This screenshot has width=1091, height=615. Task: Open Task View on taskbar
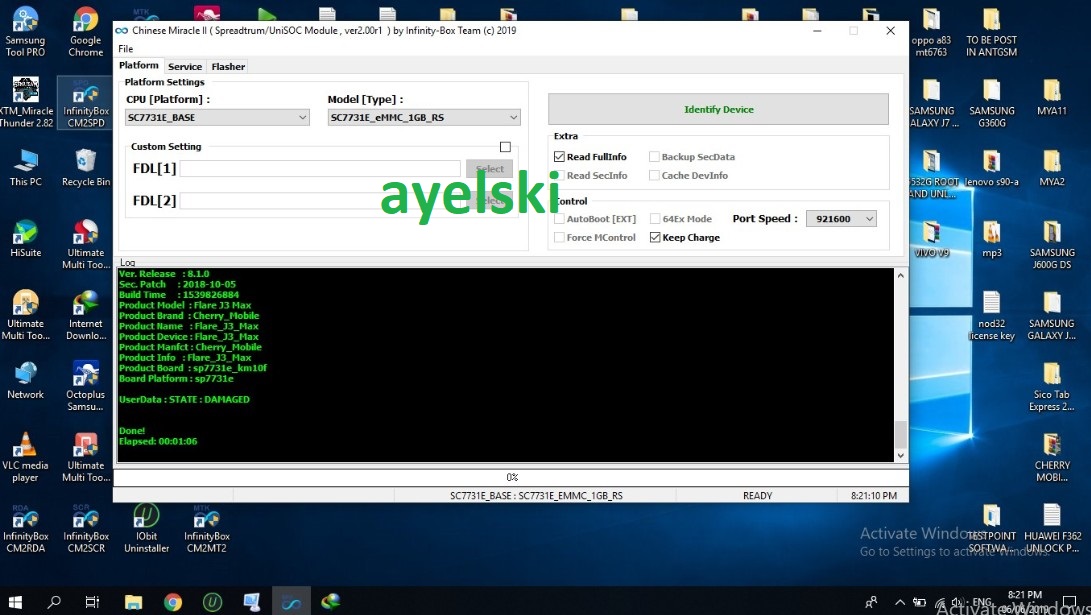[x=92, y=601]
